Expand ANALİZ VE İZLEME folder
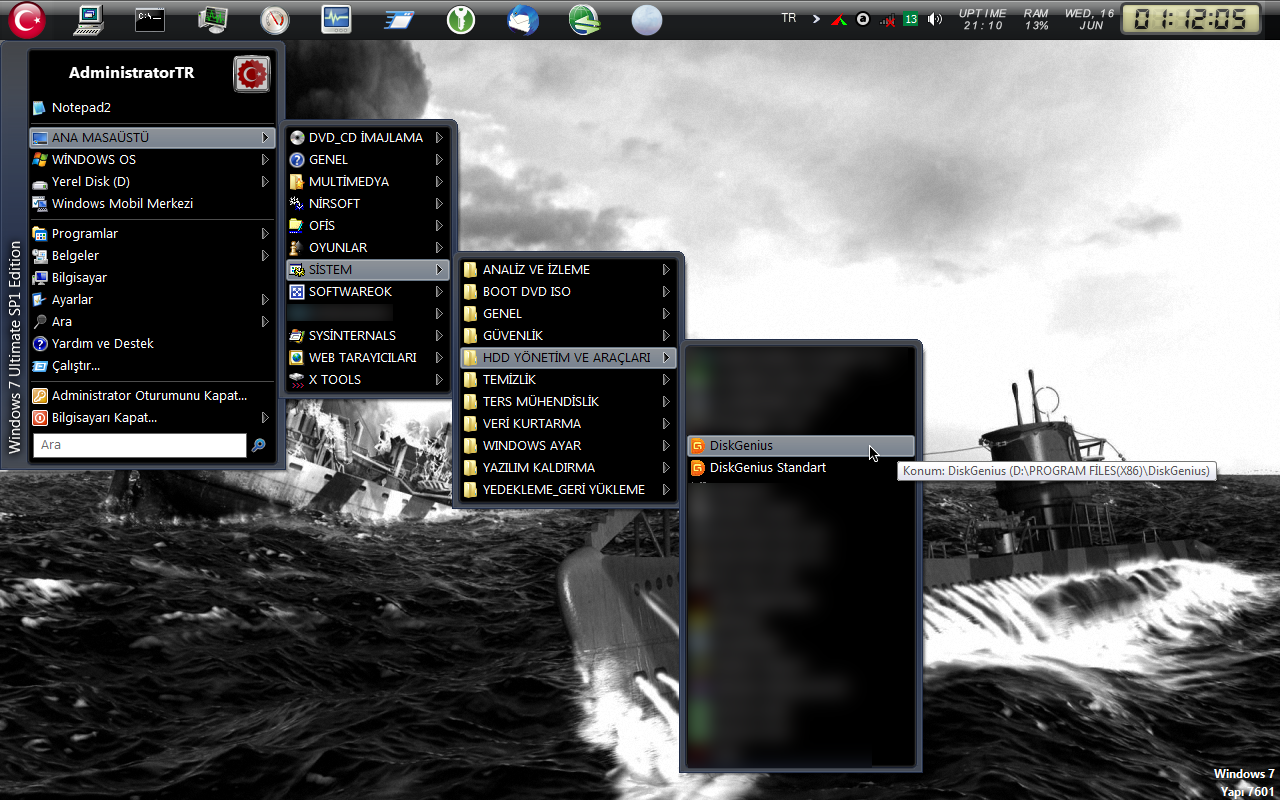 [568, 269]
